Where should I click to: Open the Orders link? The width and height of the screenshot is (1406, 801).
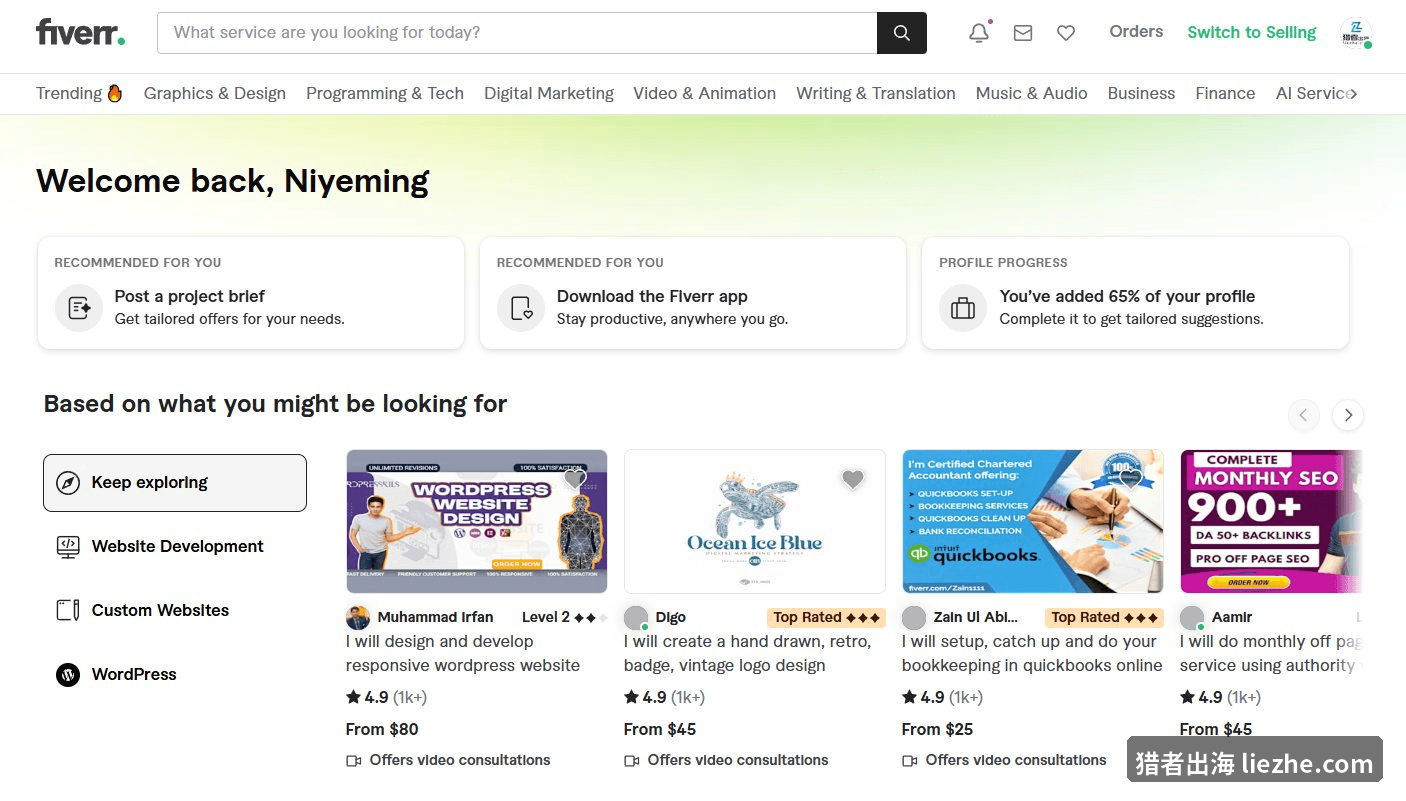pos(1136,32)
